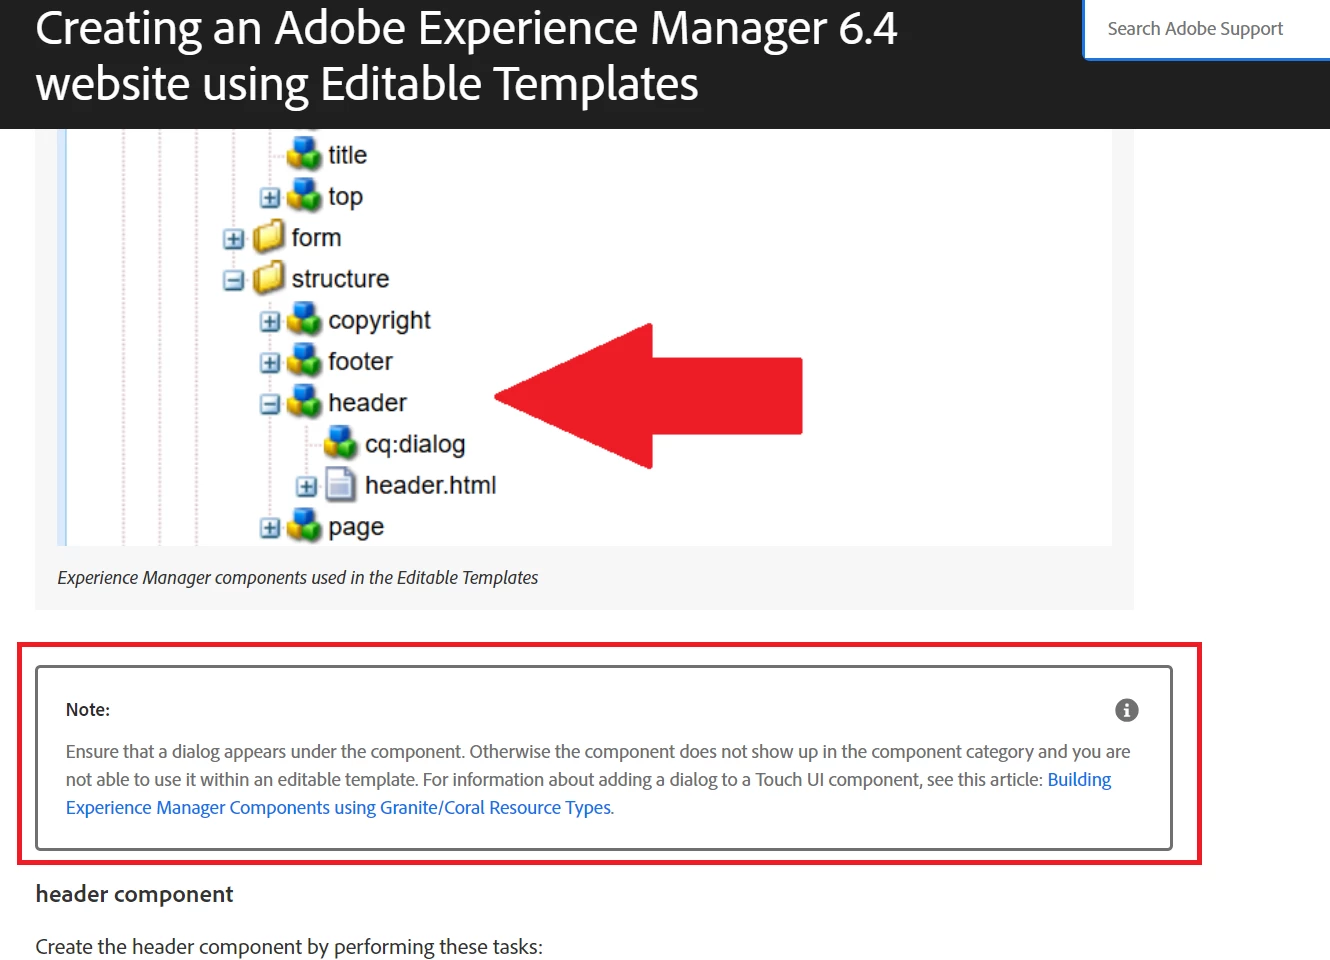Collapse the header node
Image resolution: width=1330 pixels, height=960 pixels.
270,404
